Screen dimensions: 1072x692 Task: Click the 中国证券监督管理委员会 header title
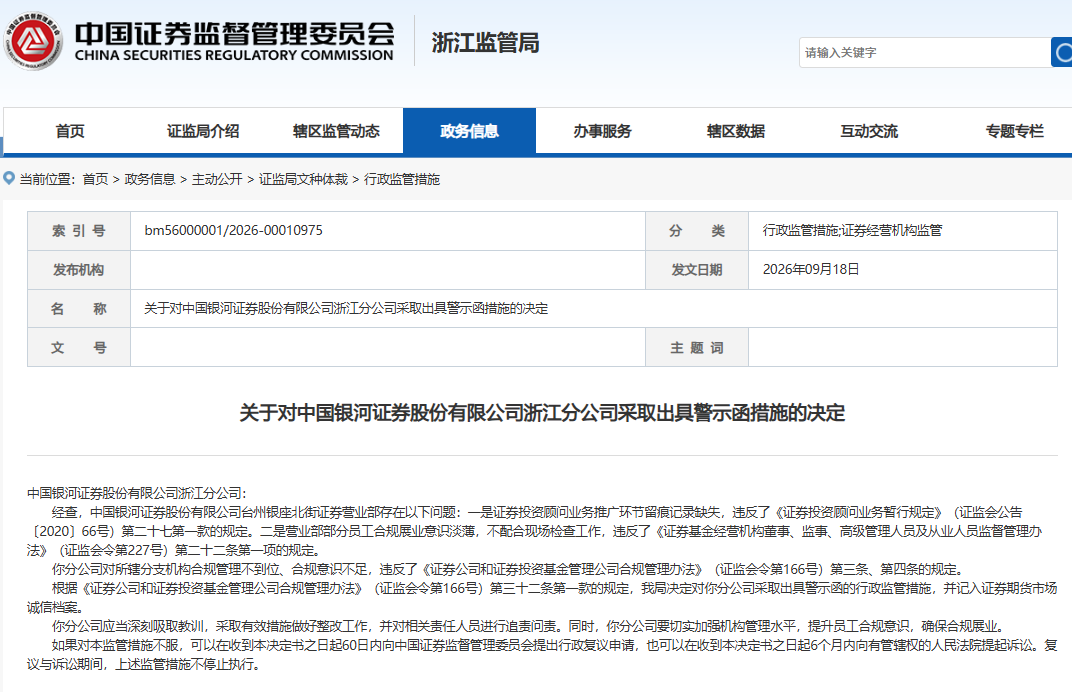tap(234, 34)
